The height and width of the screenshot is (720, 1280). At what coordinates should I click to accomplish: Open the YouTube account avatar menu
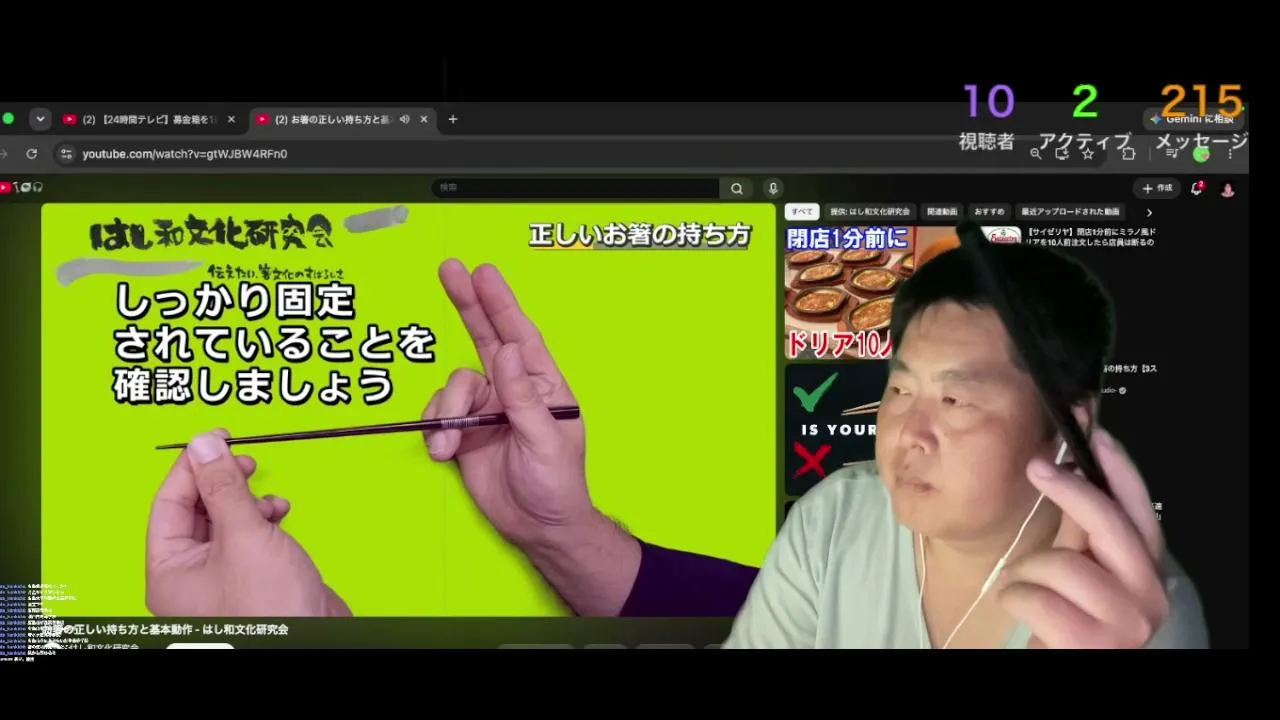click(x=1228, y=188)
